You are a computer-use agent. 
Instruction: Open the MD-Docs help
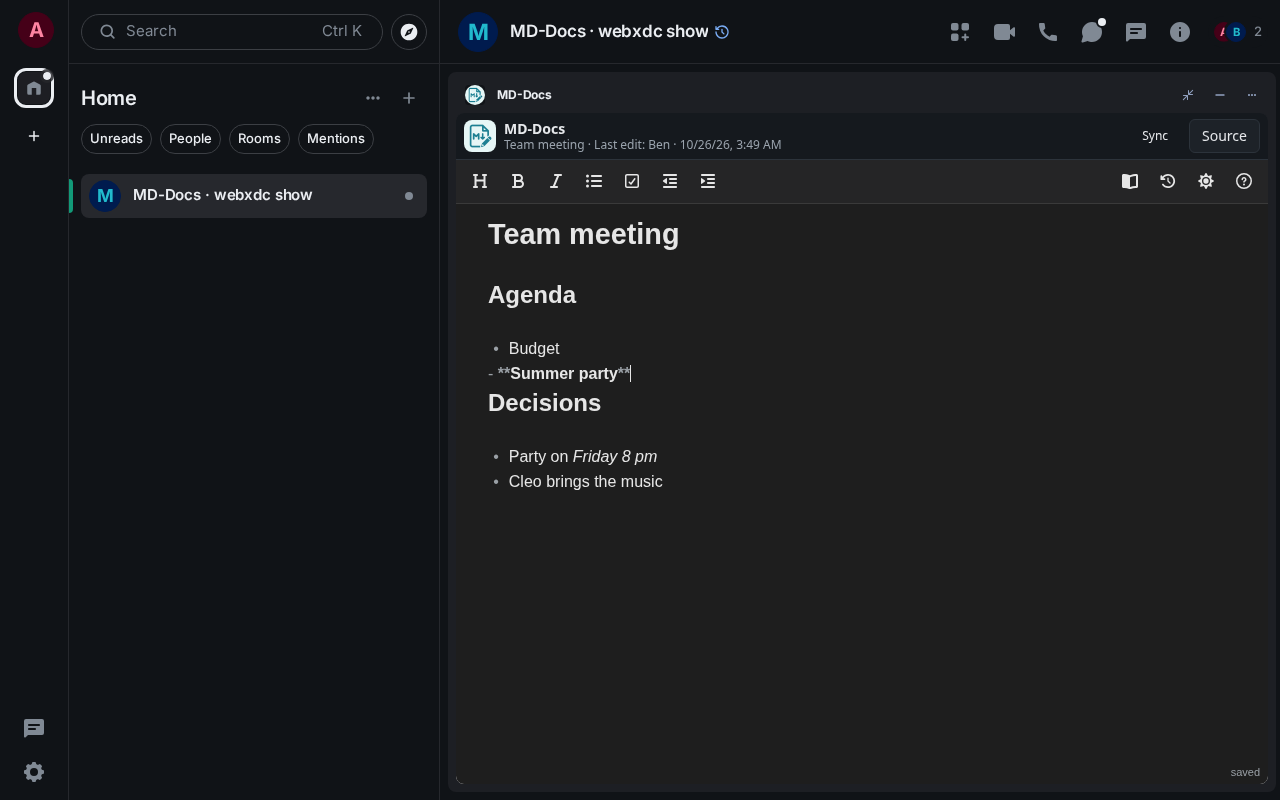[x=1244, y=181]
